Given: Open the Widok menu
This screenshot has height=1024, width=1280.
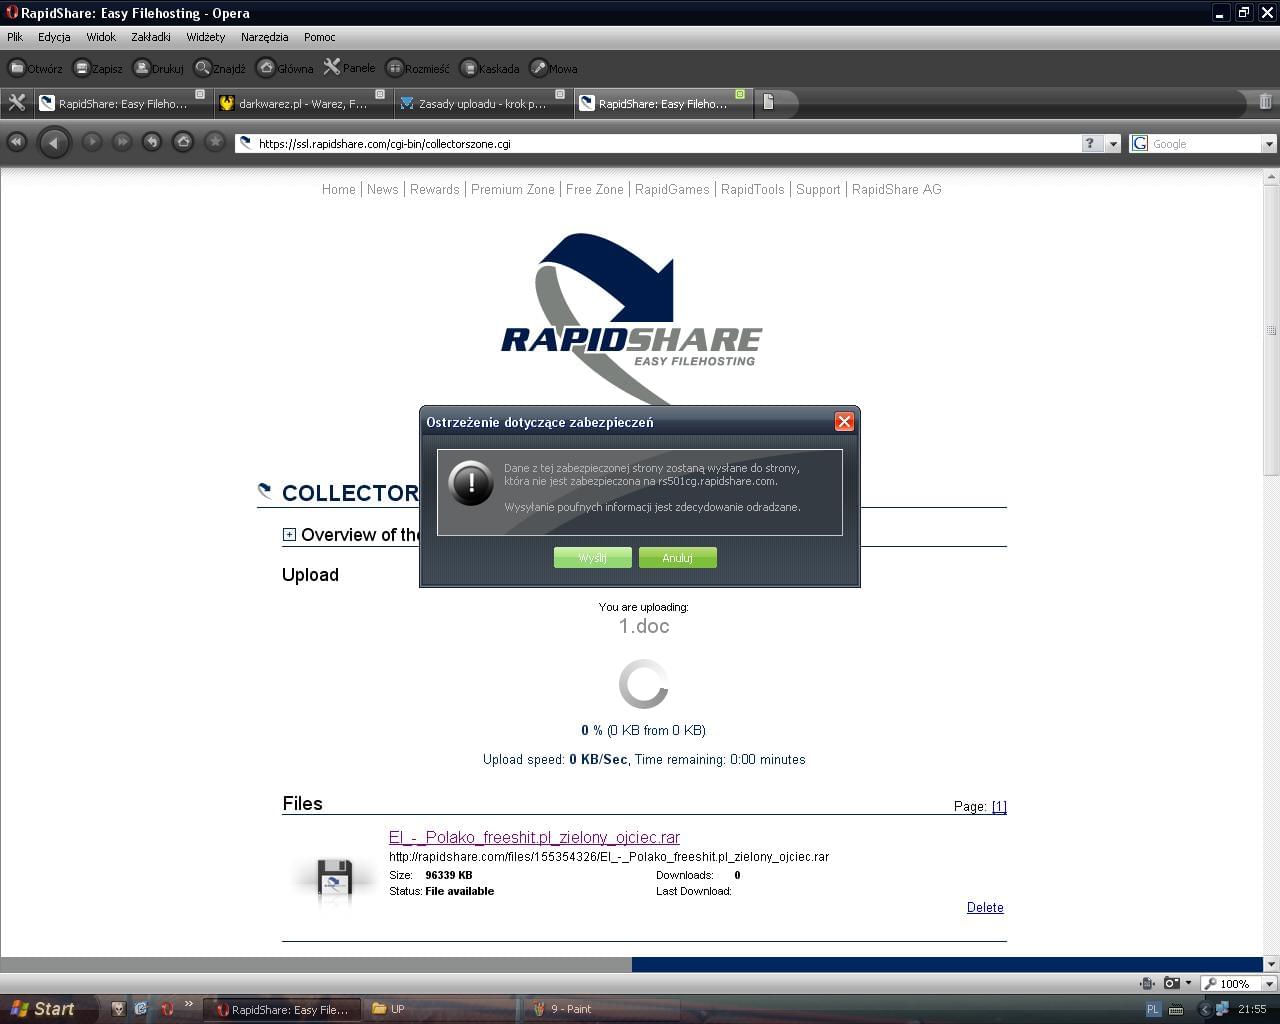Looking at the screenshot, I should (x=101, y=37).
